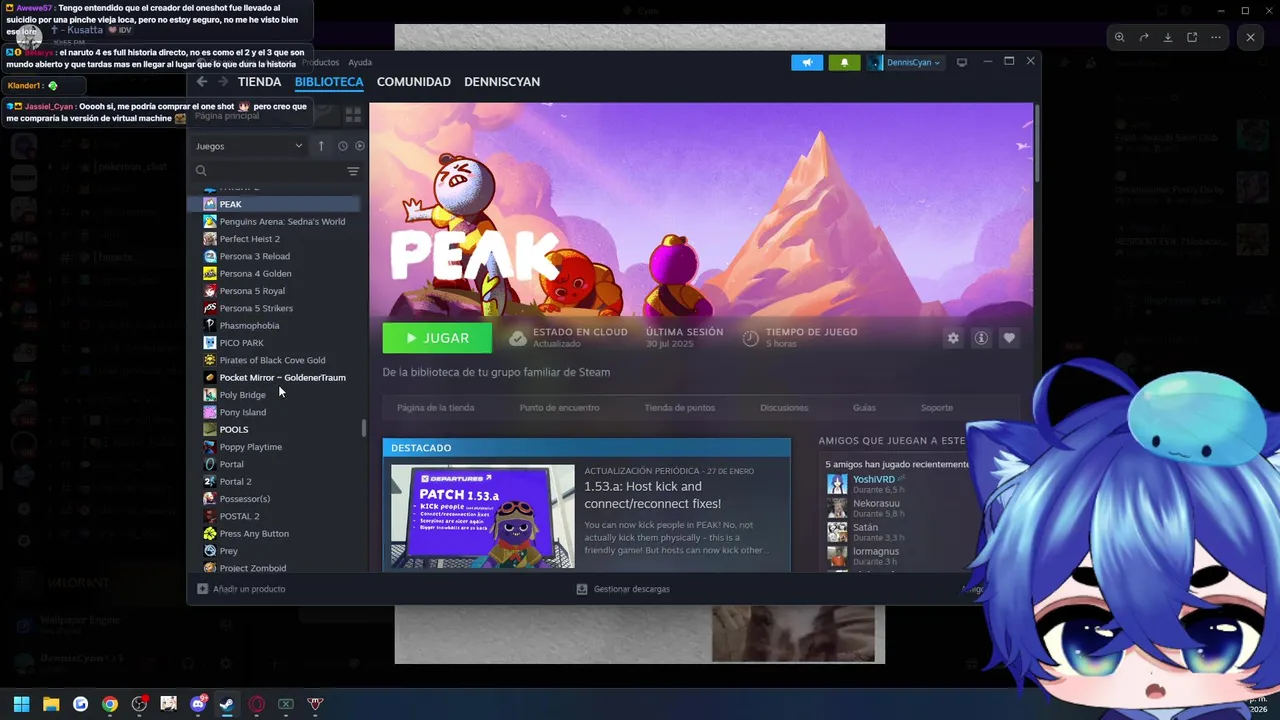Open Gestionar descargas
This screenshot has width=1280, height=720.
[x=623, y=589]
